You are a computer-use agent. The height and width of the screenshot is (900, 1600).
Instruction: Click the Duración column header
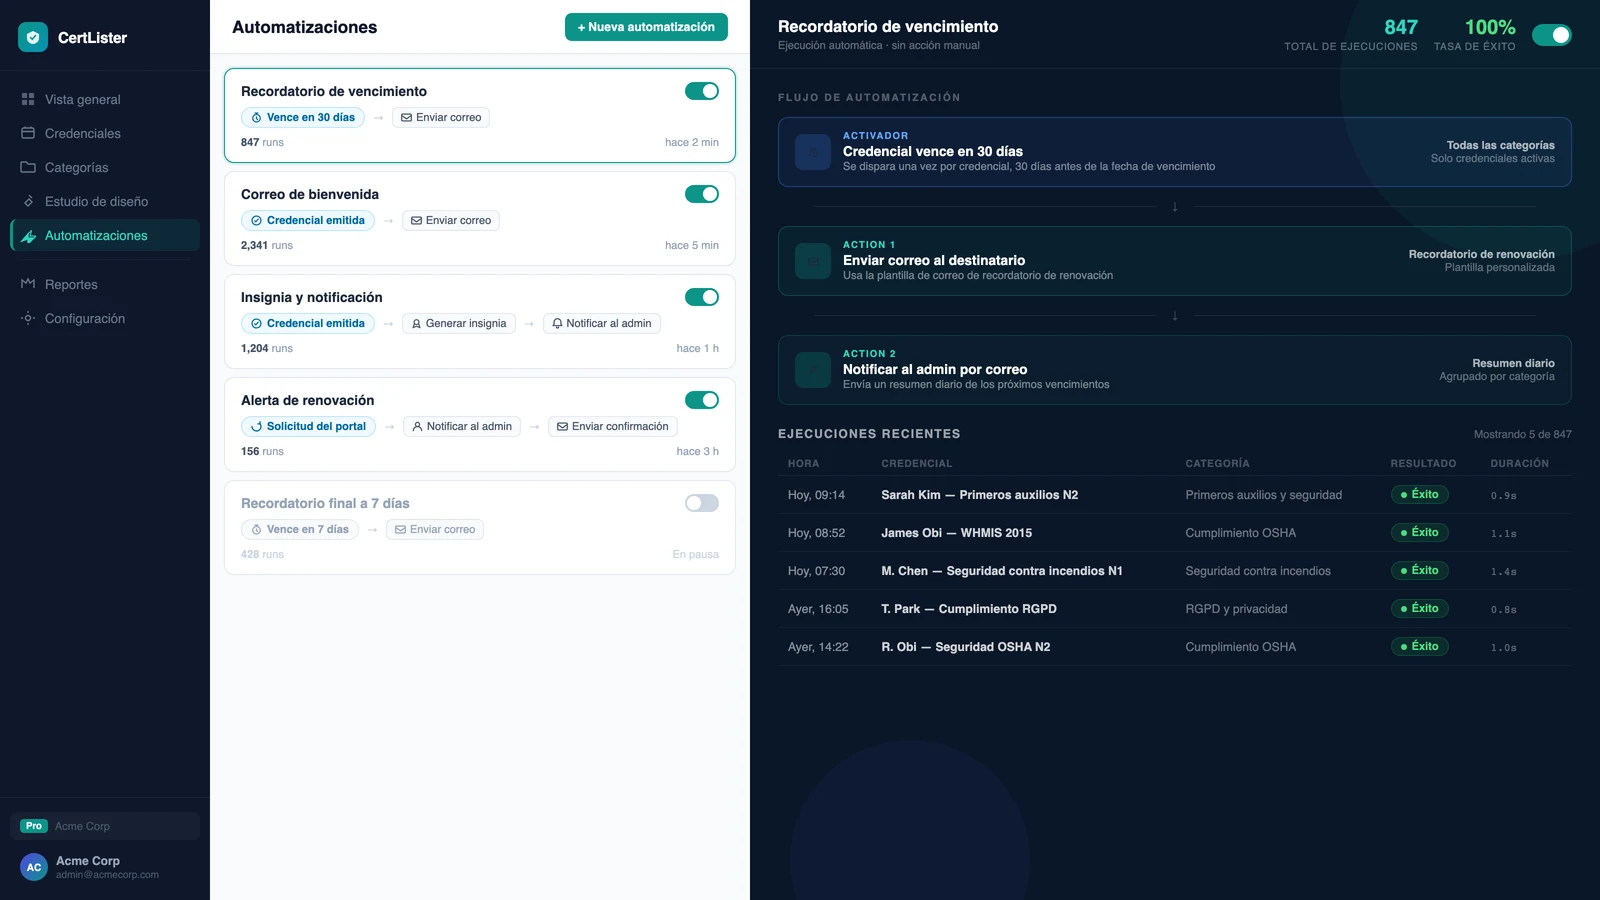[x=1519, y=464]
